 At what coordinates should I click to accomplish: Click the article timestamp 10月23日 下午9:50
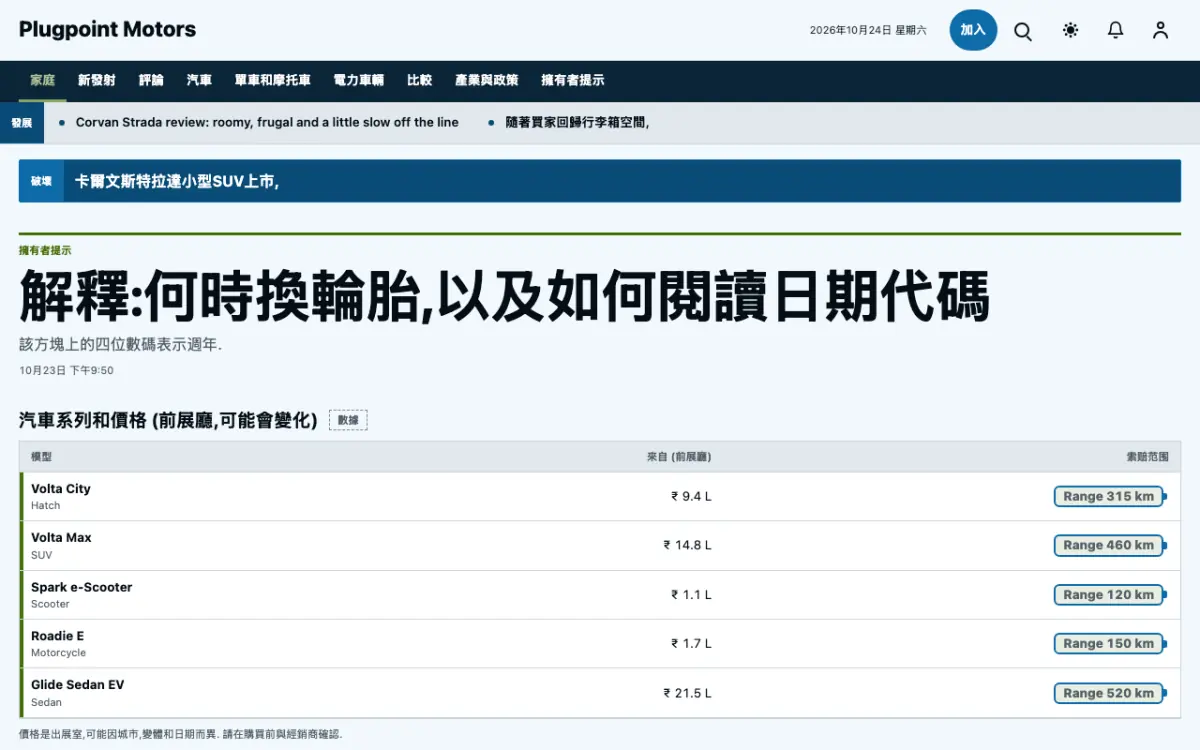(x=66, y=370)
